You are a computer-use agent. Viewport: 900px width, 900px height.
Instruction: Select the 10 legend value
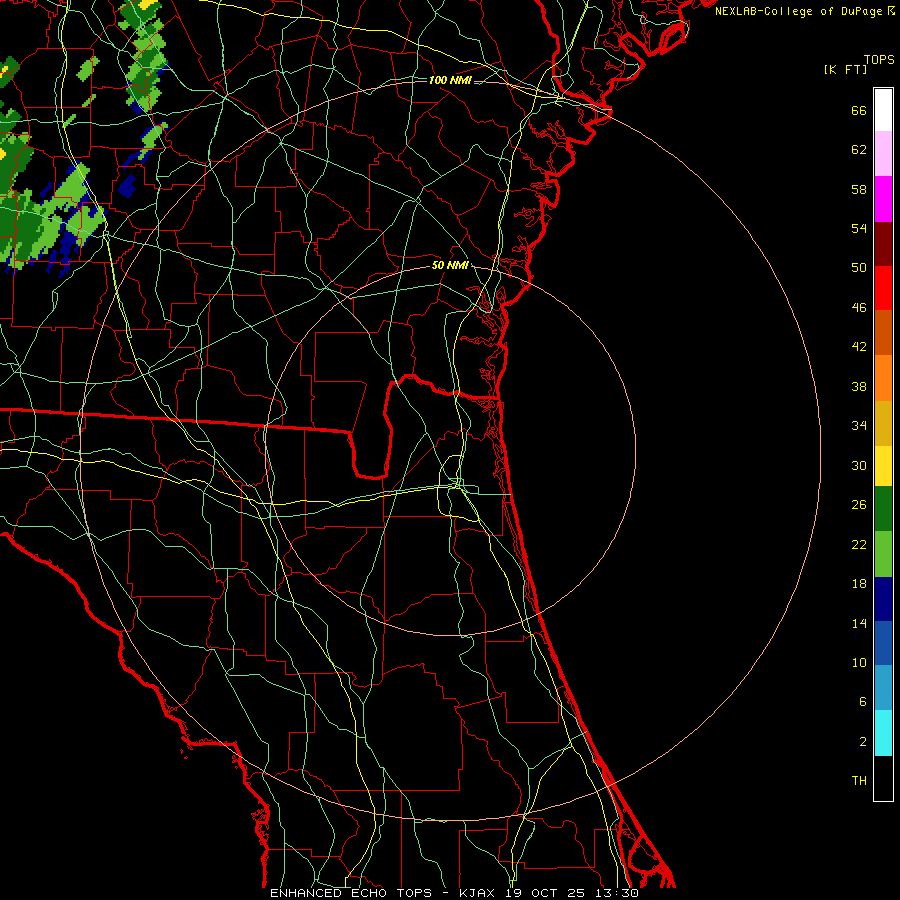[859, 663]
